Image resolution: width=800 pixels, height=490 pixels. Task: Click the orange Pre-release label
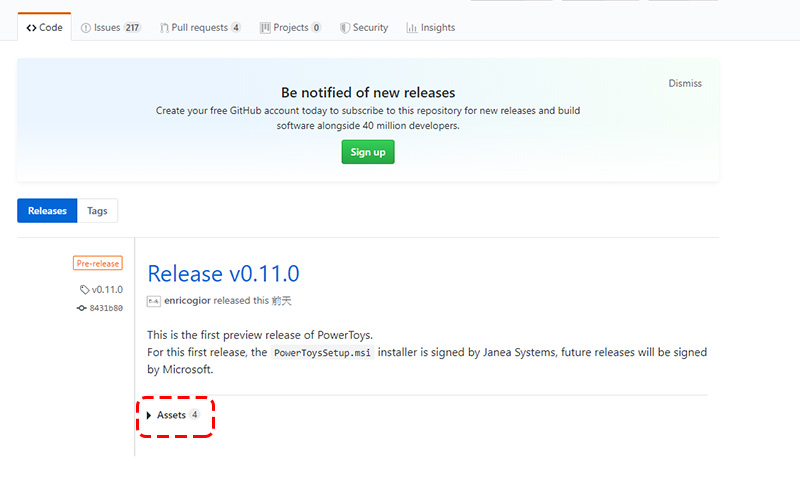pyautogui.click(x=97, y=264)
